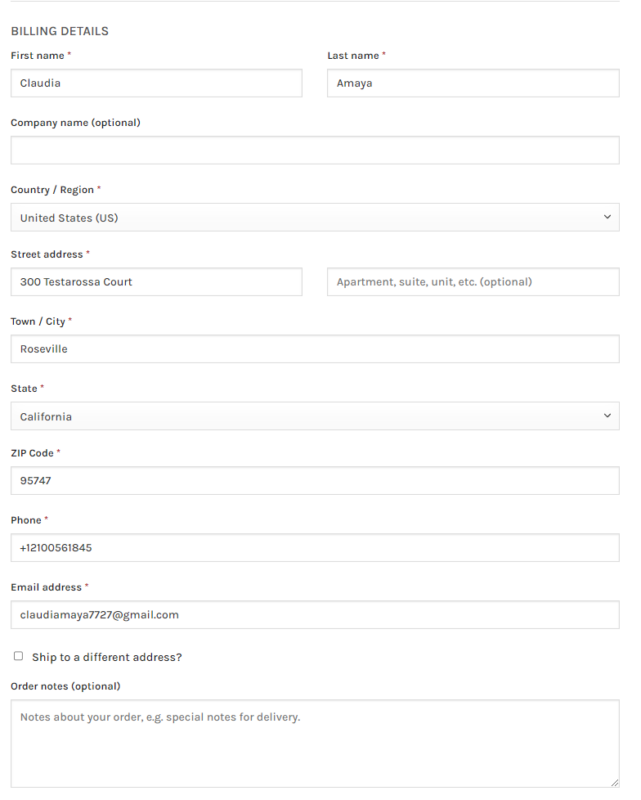The image size is (641, 800).
Task: Click the First name input field
Action: coord(156,83)
